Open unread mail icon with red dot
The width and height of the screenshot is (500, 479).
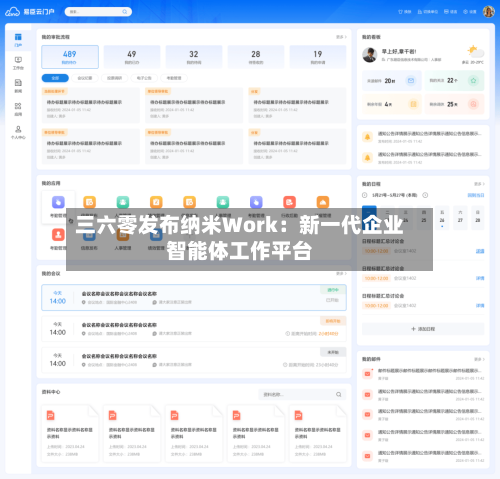(368, 374)
